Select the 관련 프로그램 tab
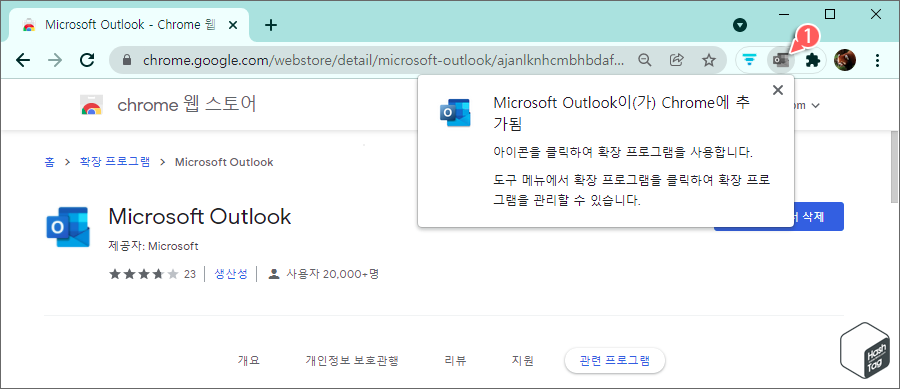The height and width of the screenshot is (389, 900). pos(615,361)
